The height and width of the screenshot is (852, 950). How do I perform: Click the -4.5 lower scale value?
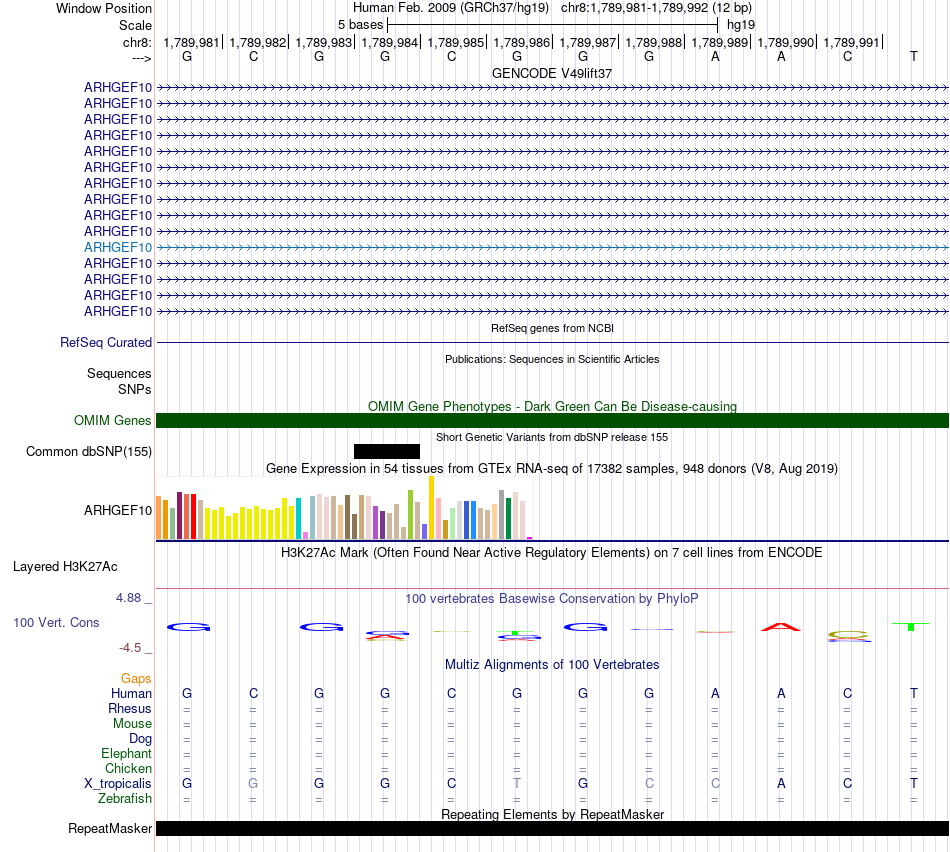[x=130, y=648]
